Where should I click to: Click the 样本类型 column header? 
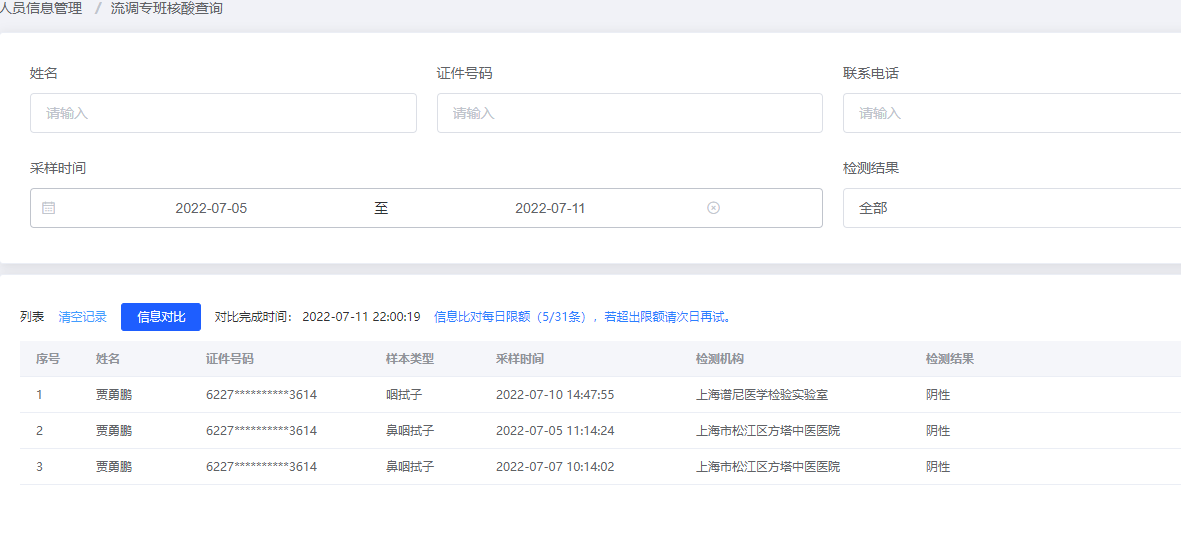410,359
